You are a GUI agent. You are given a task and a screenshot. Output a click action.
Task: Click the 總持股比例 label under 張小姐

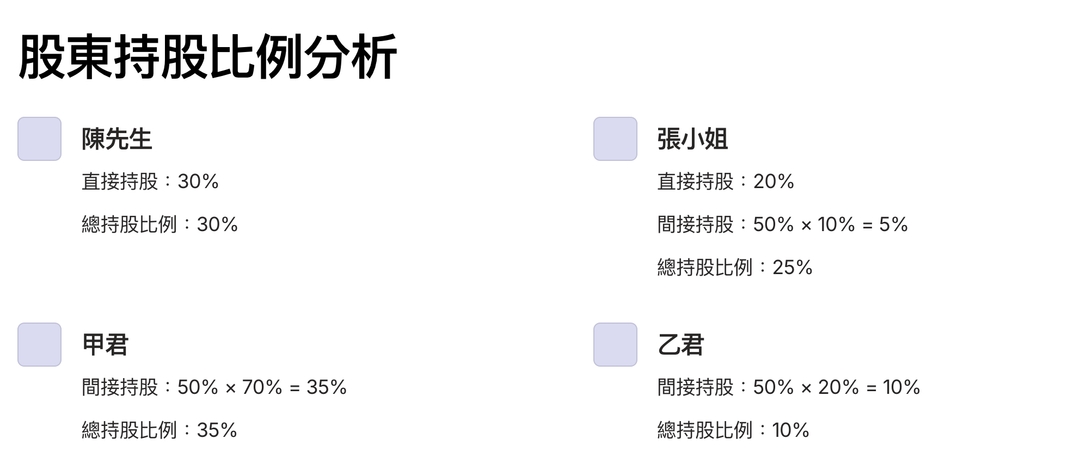click(705, 268)
